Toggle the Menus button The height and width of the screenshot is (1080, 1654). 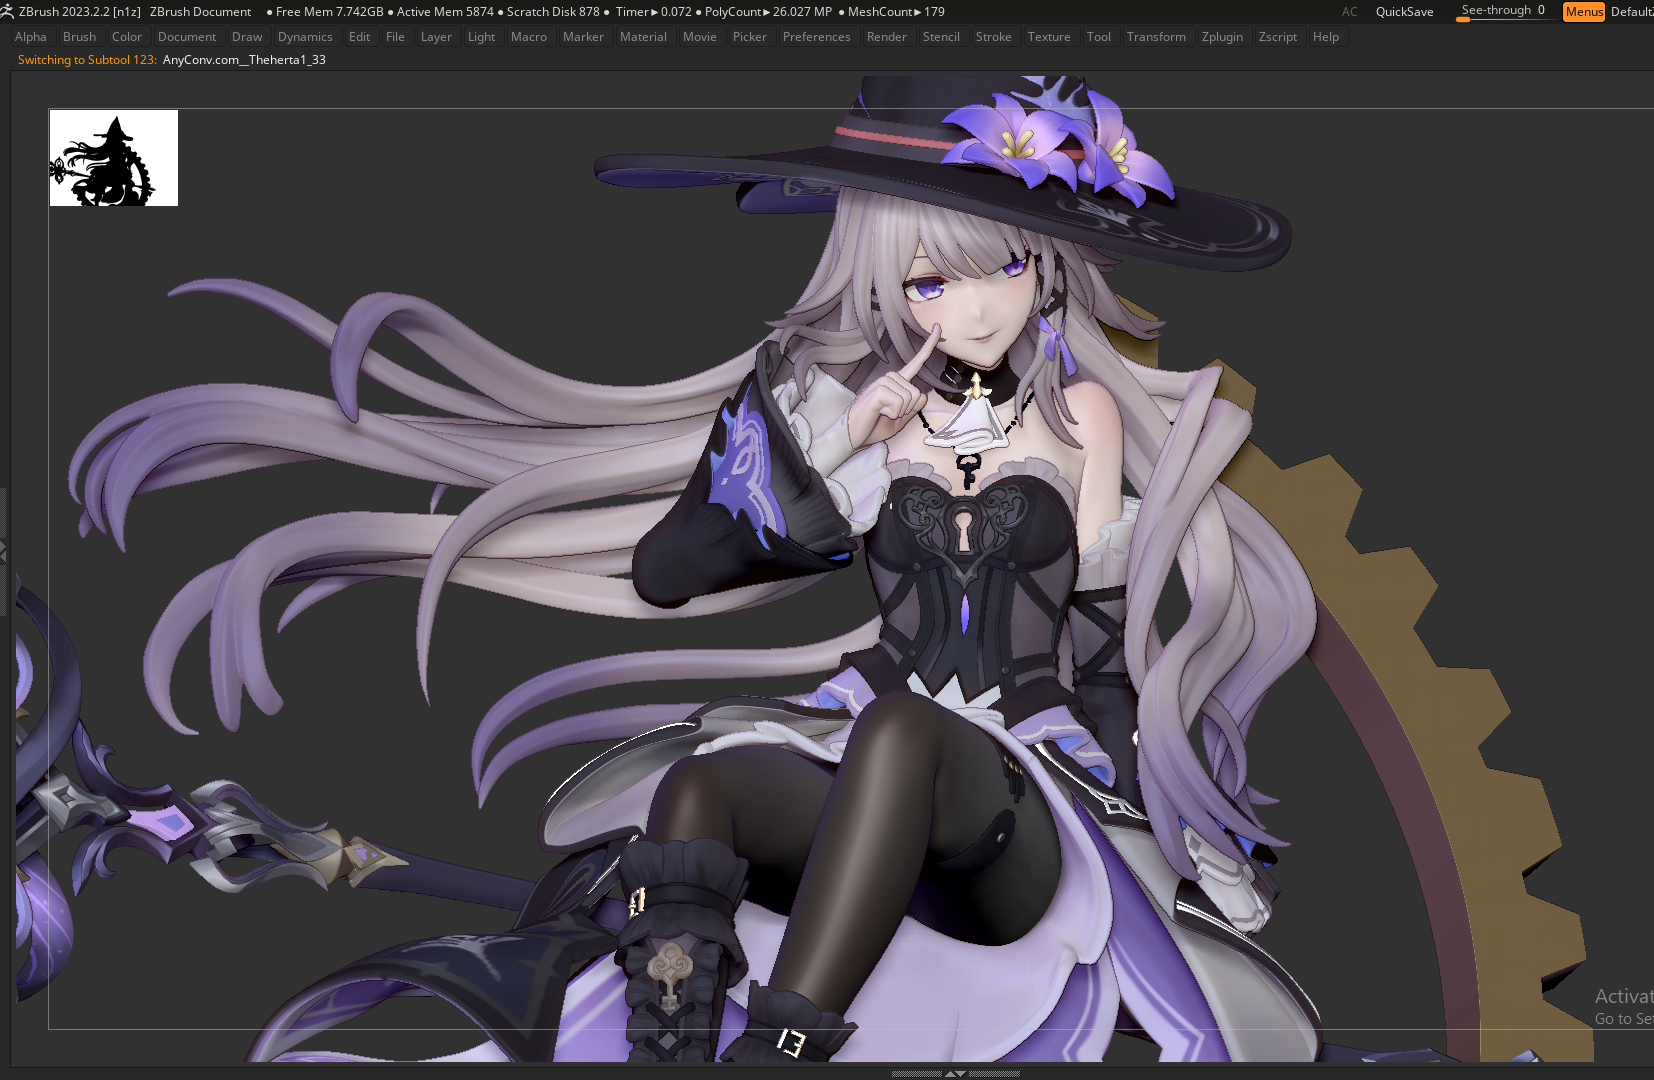pos(1584,12)
